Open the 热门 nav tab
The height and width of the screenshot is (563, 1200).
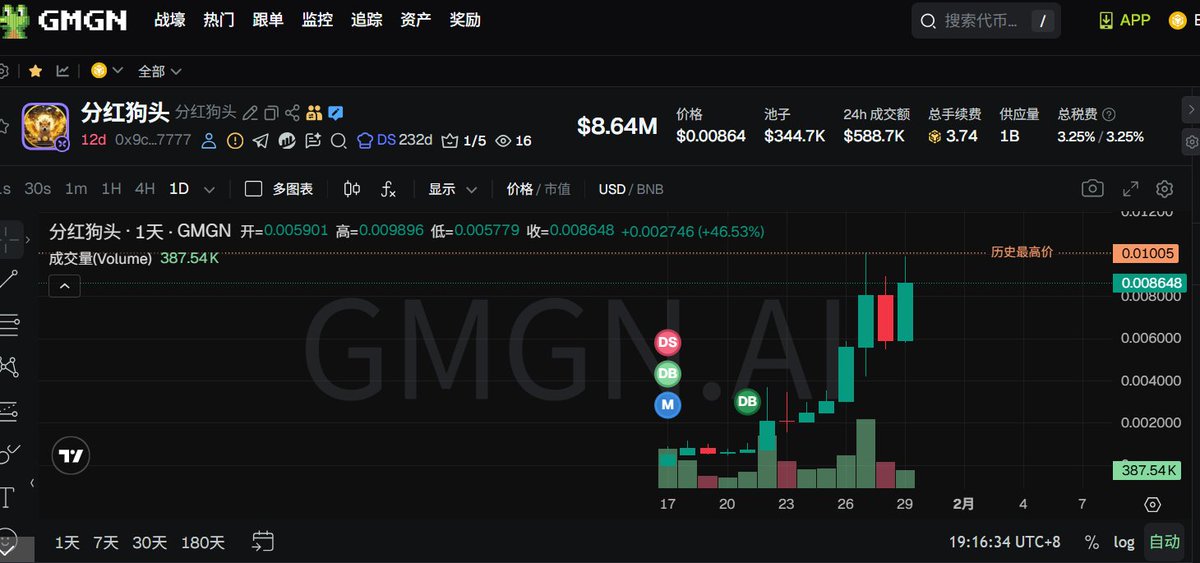coord(219,20)
